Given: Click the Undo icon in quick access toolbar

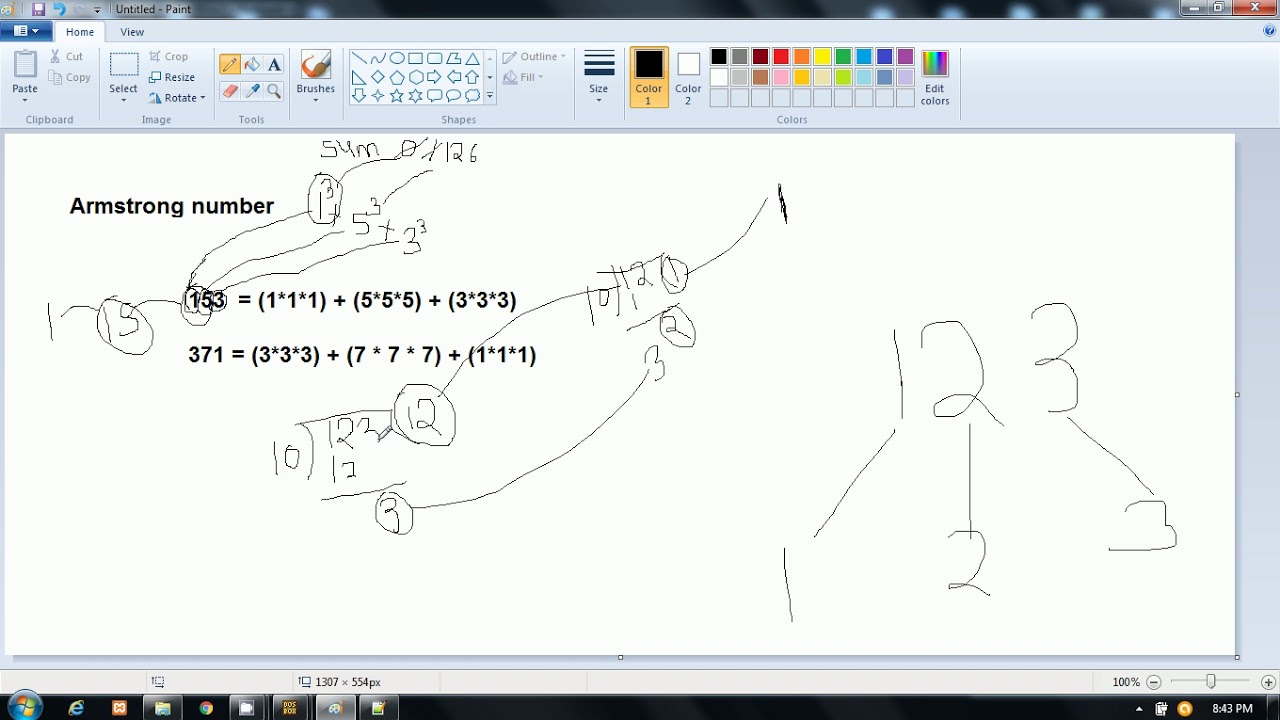Looking at the screenshot, I should (x=59, y=9).
